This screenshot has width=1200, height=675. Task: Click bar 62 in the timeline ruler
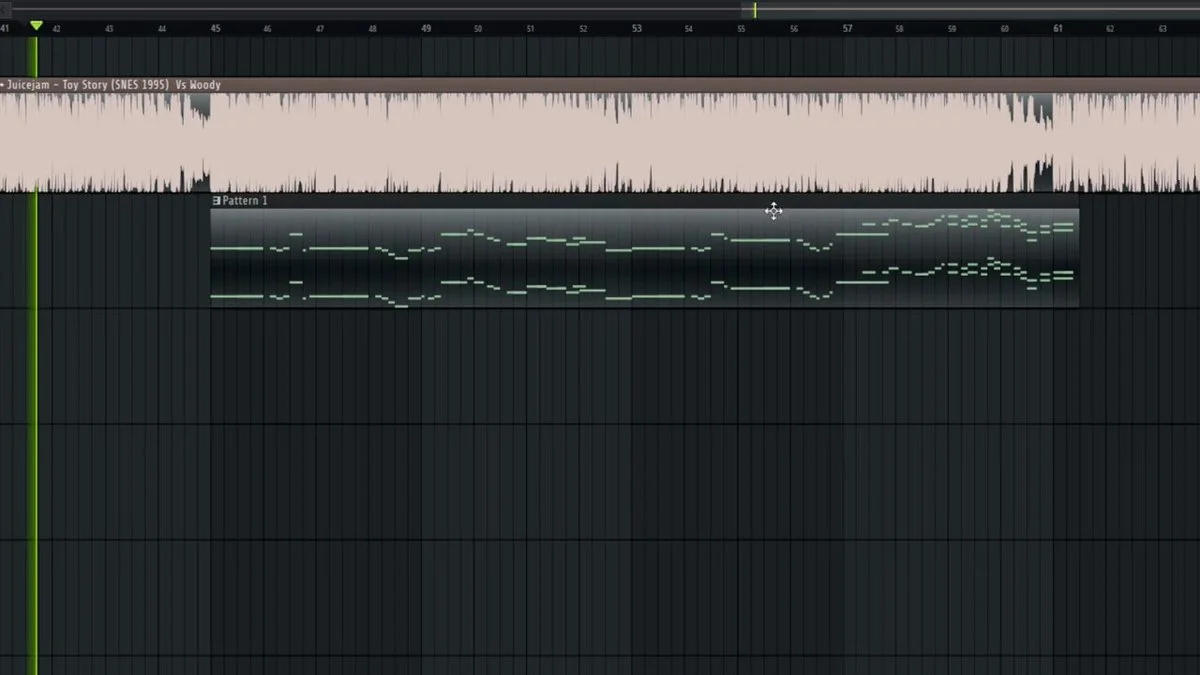point(1110,29)
